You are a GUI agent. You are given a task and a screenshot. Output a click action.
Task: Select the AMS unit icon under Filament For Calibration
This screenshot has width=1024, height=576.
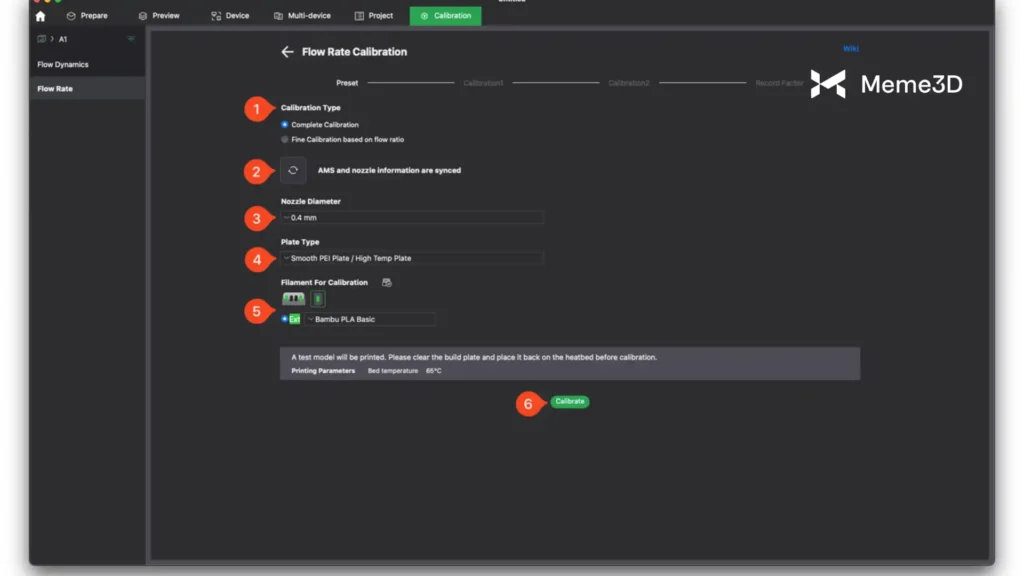click(x=293, y=299)
